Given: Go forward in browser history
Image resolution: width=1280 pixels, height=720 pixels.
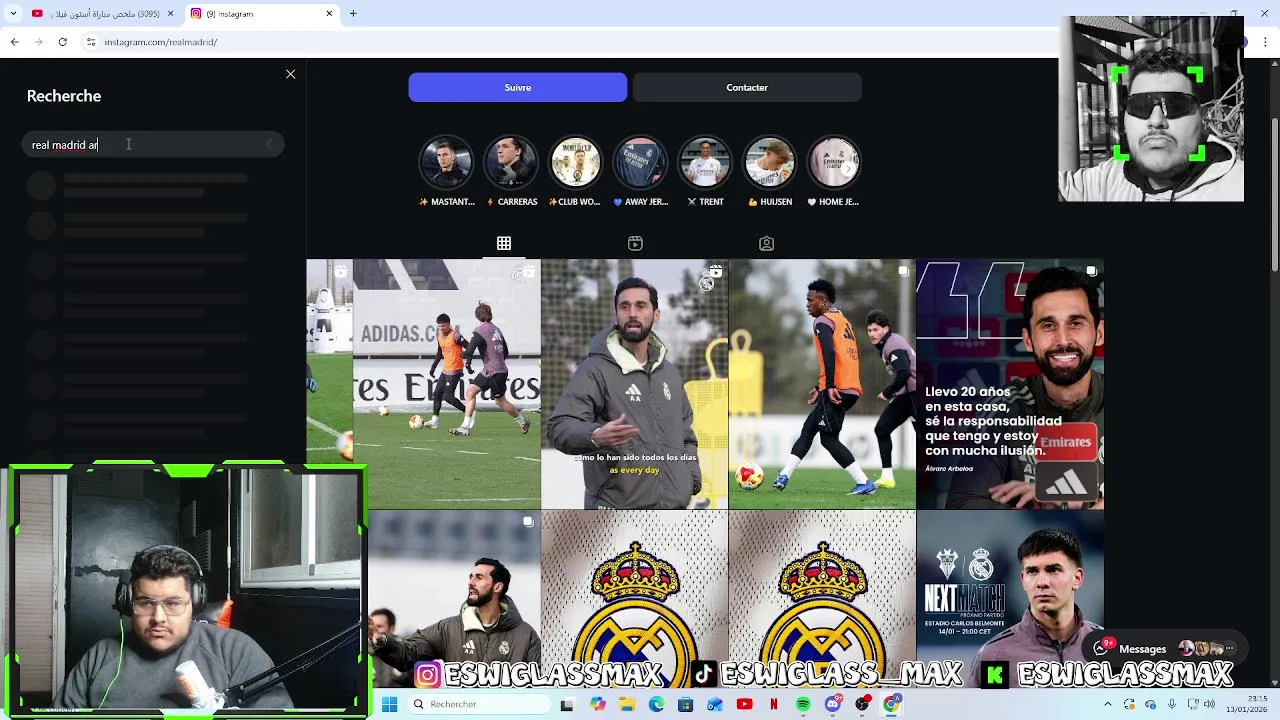Looking at the screenshot, I should [38, 42].
